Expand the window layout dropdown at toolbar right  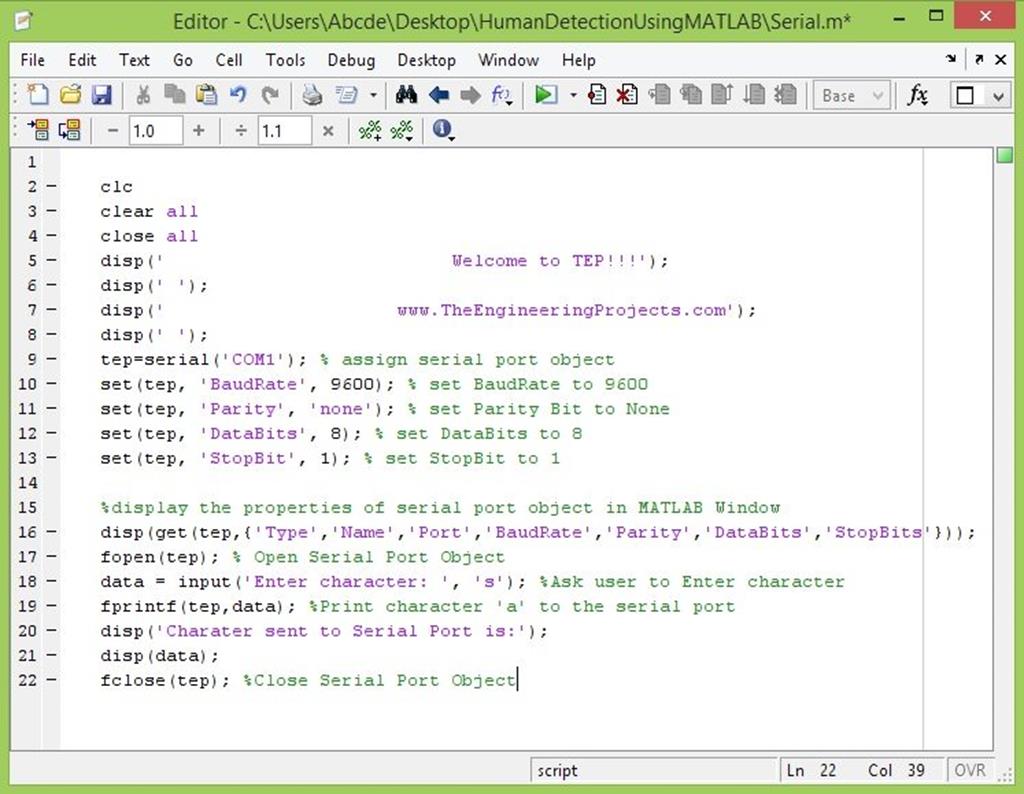point(997,95)
